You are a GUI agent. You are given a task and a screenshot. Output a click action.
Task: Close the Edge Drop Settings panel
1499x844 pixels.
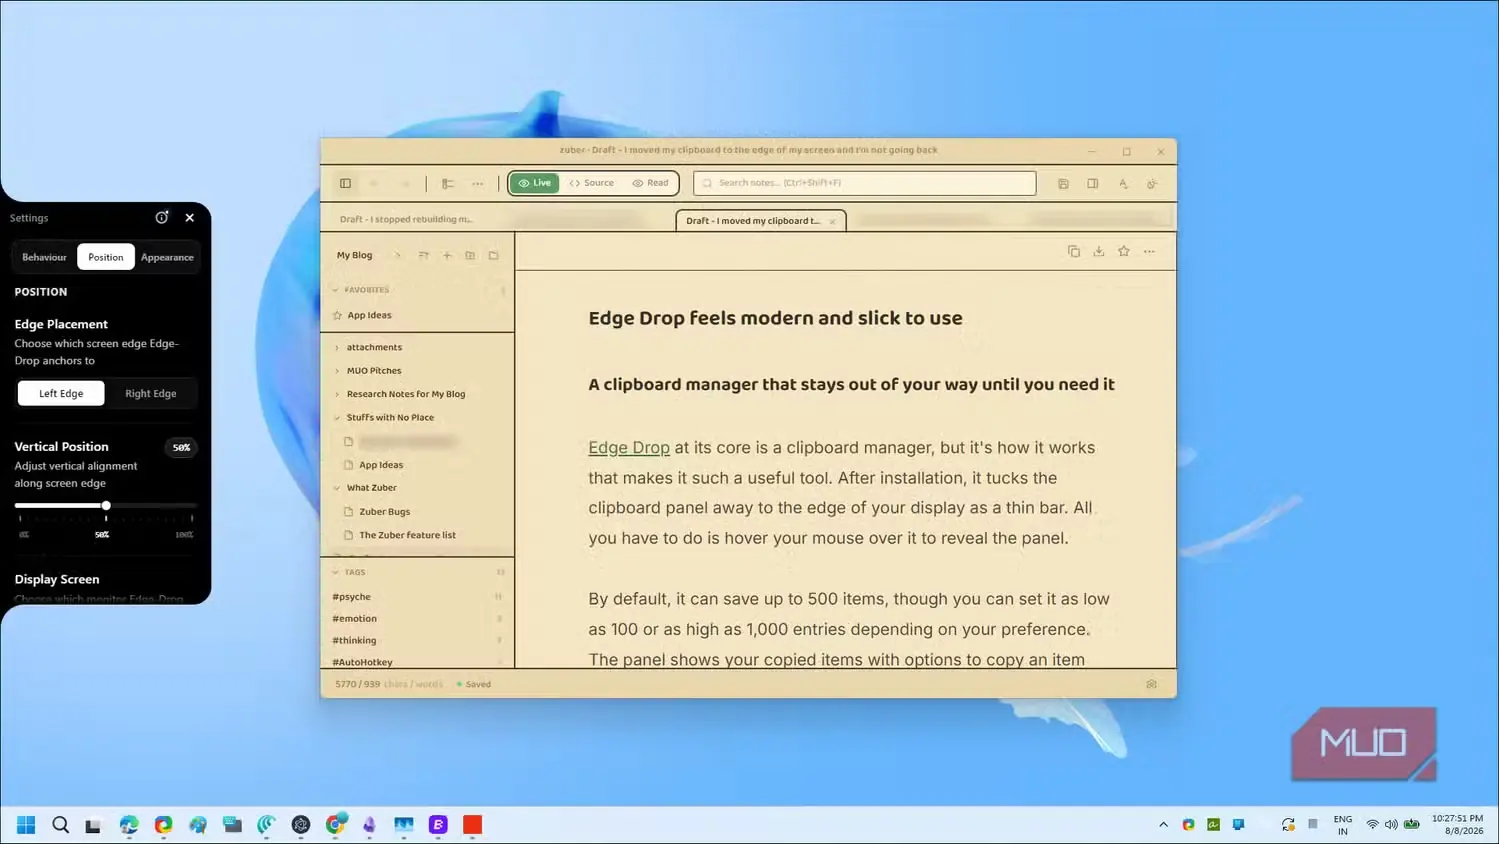[x=190, y=217]
